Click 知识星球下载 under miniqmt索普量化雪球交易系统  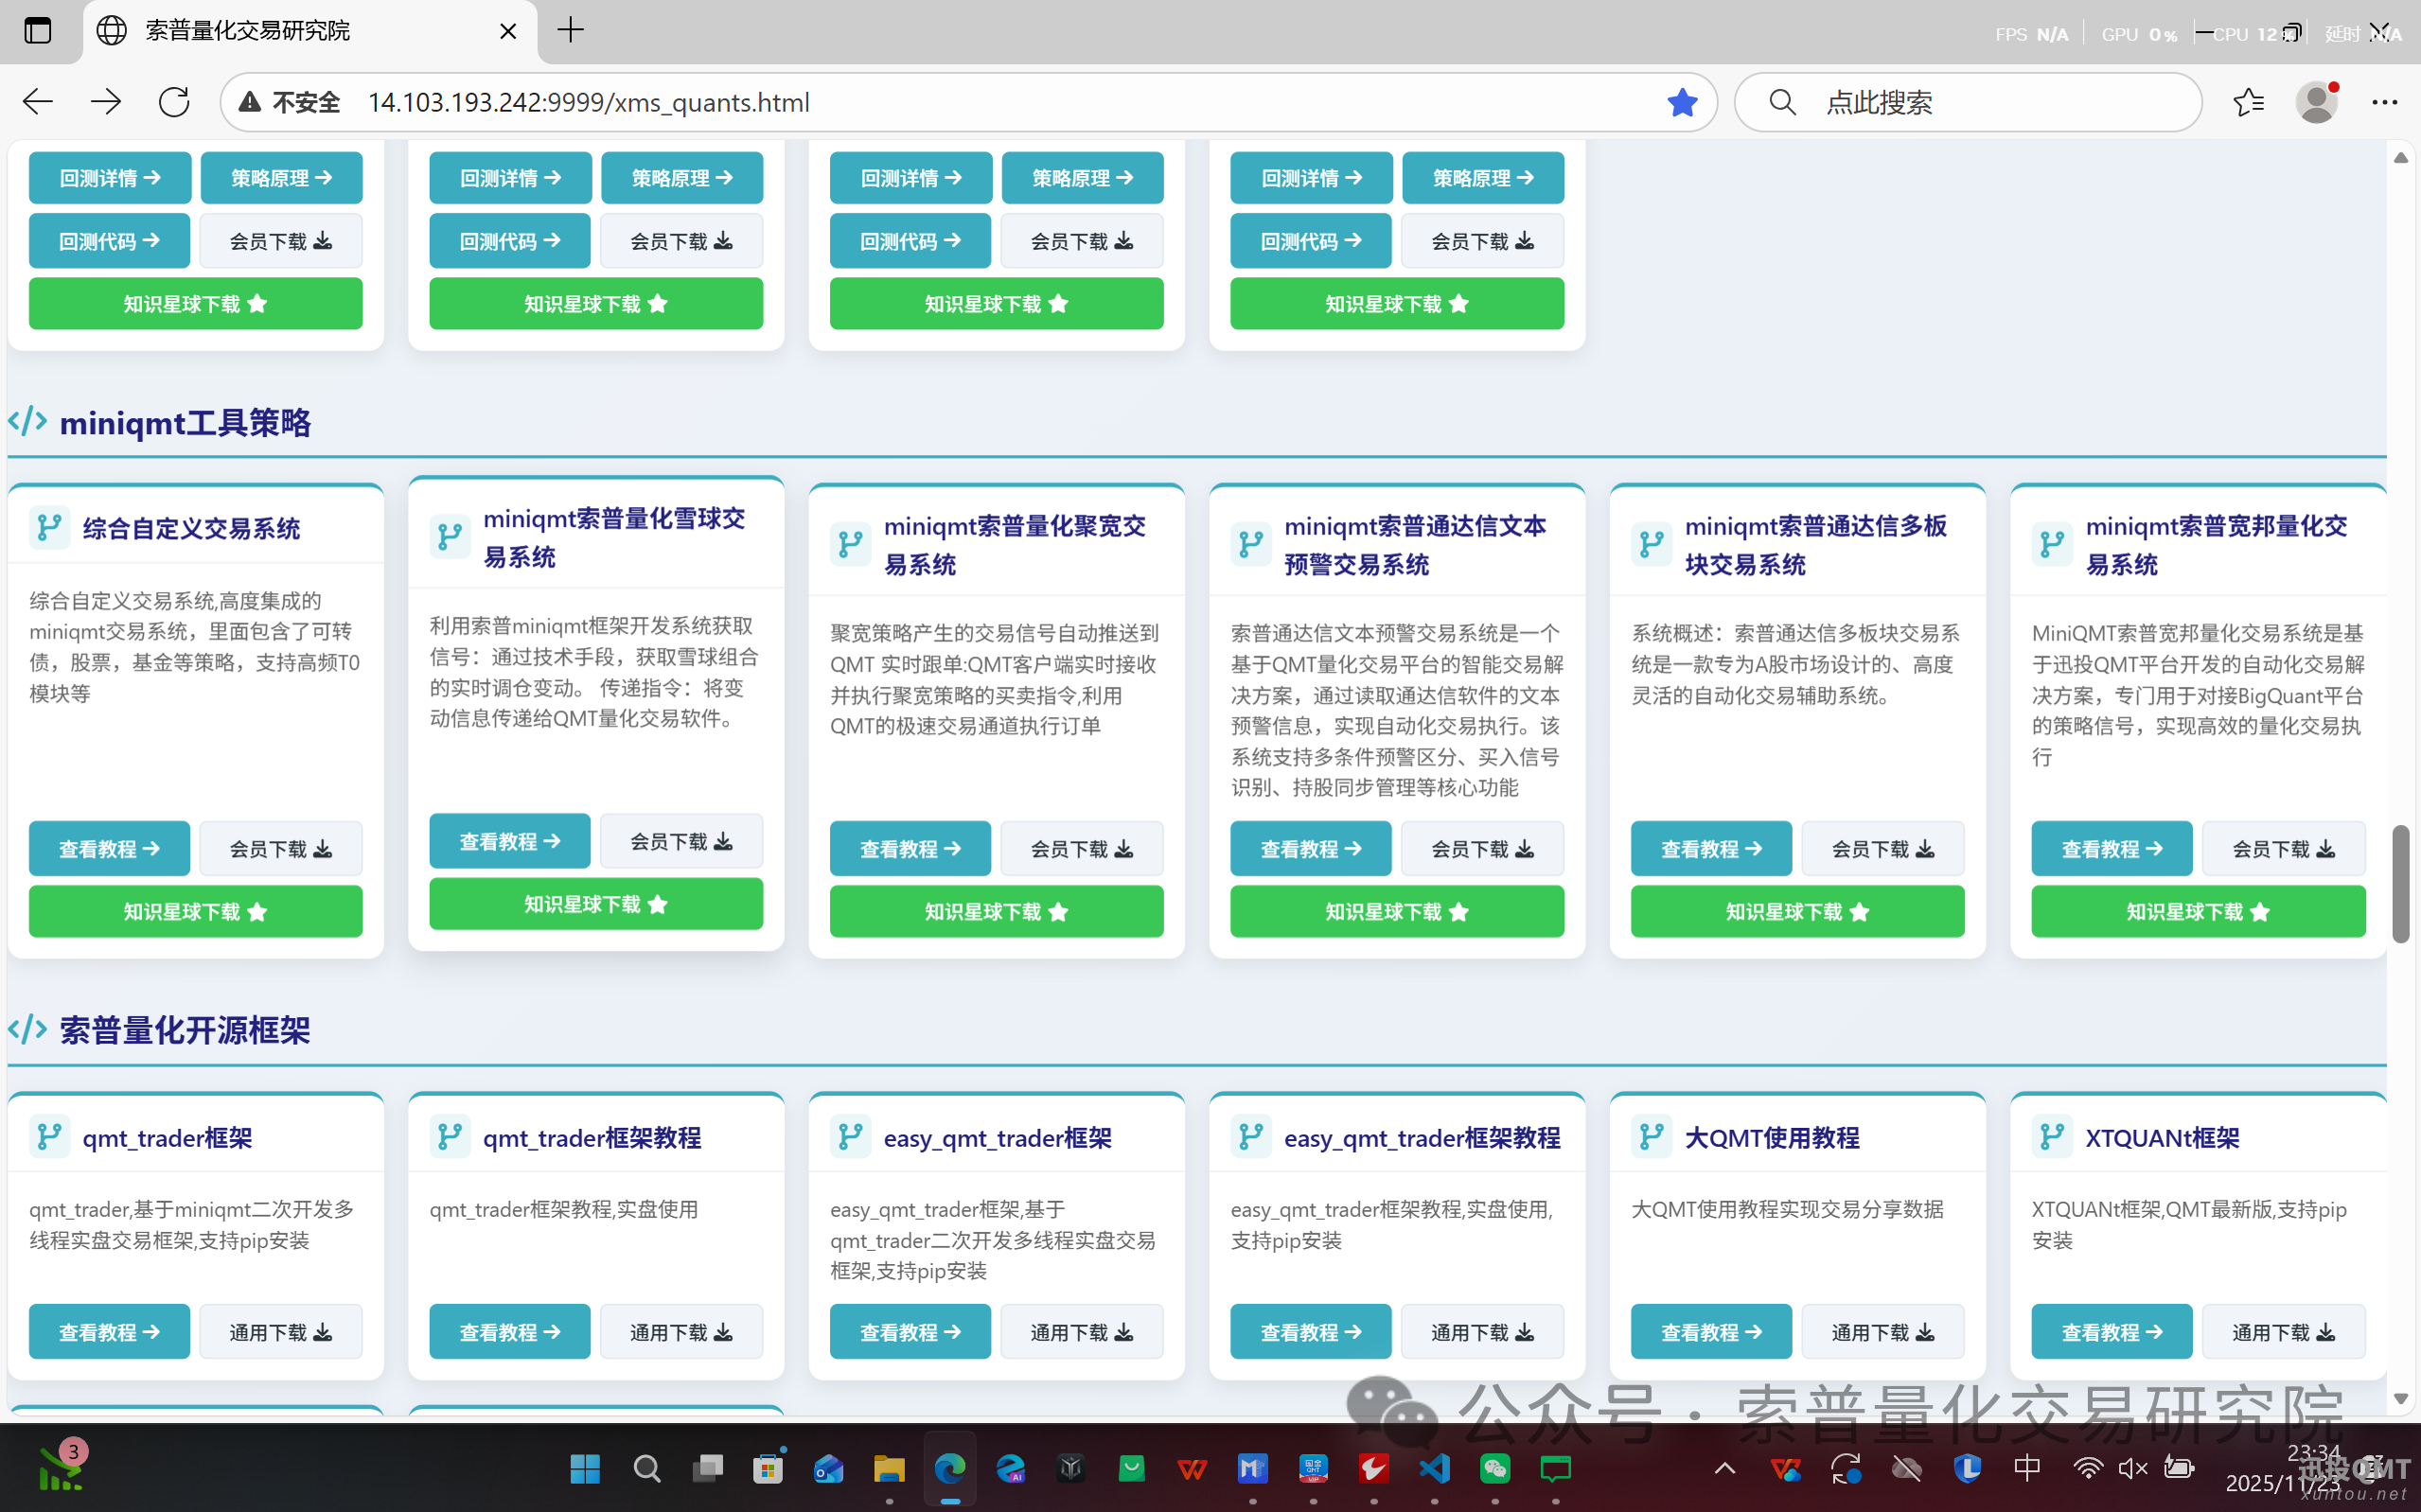tap(596, 903)
